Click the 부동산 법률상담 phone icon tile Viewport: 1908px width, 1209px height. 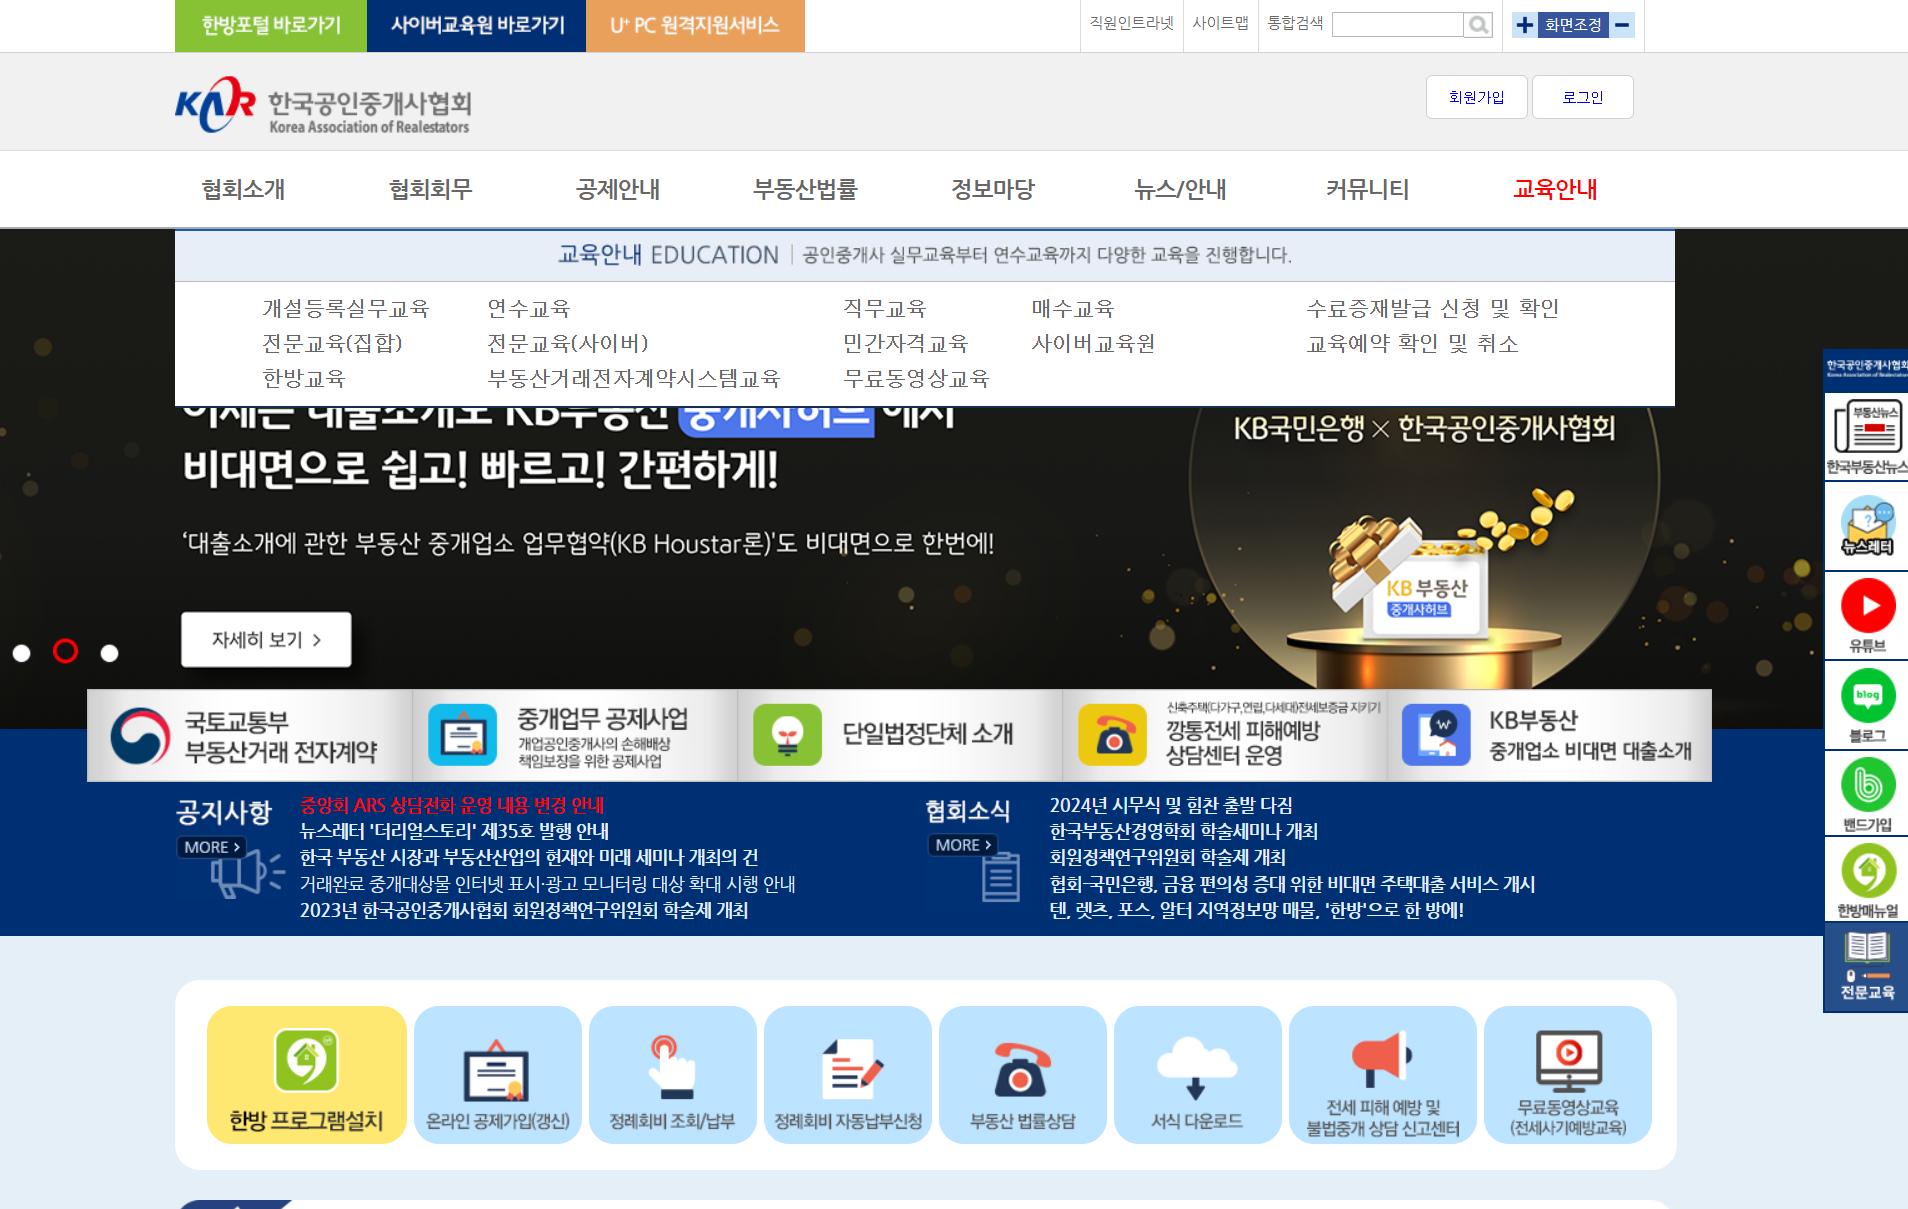1022,1075
